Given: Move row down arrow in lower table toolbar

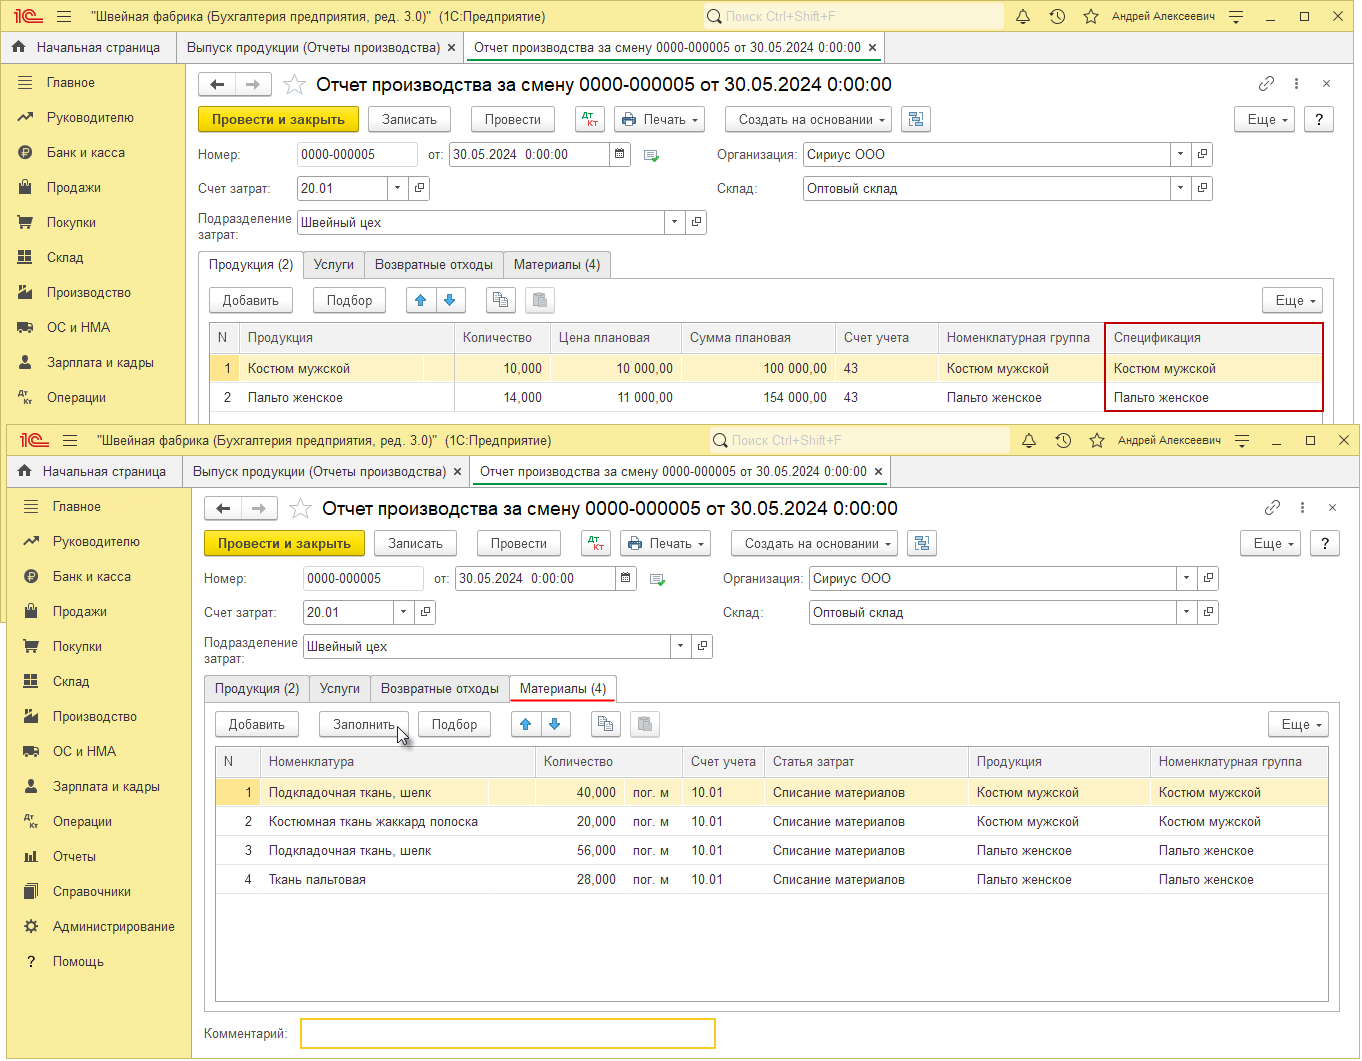Looking at the screenshot, I should point(555,724).
